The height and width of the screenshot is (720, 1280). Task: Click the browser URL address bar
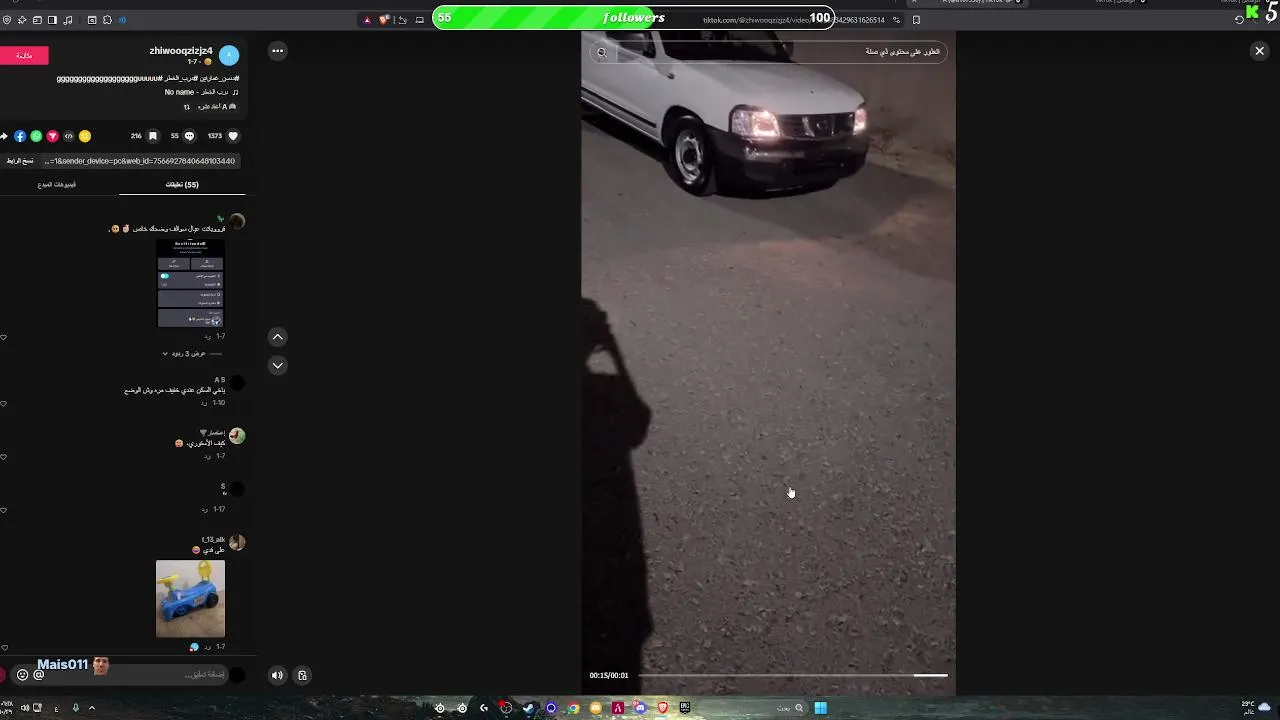(795, 20)
